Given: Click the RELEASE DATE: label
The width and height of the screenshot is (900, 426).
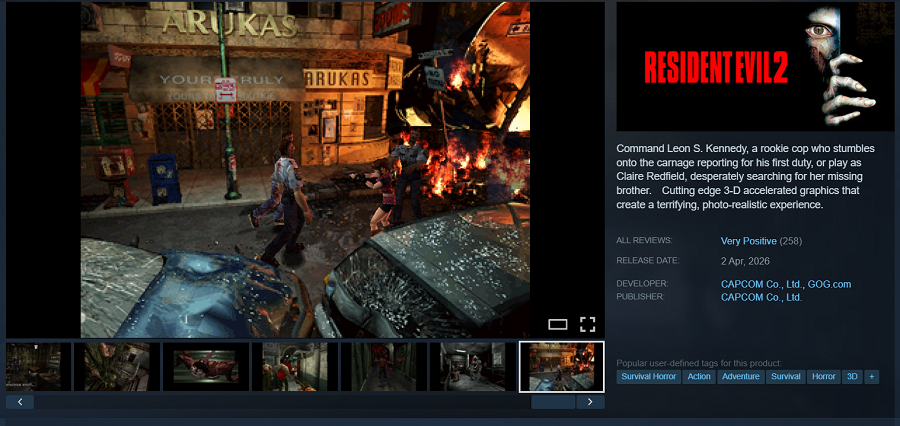Looking at the screenshot, I should click(647, 260).
